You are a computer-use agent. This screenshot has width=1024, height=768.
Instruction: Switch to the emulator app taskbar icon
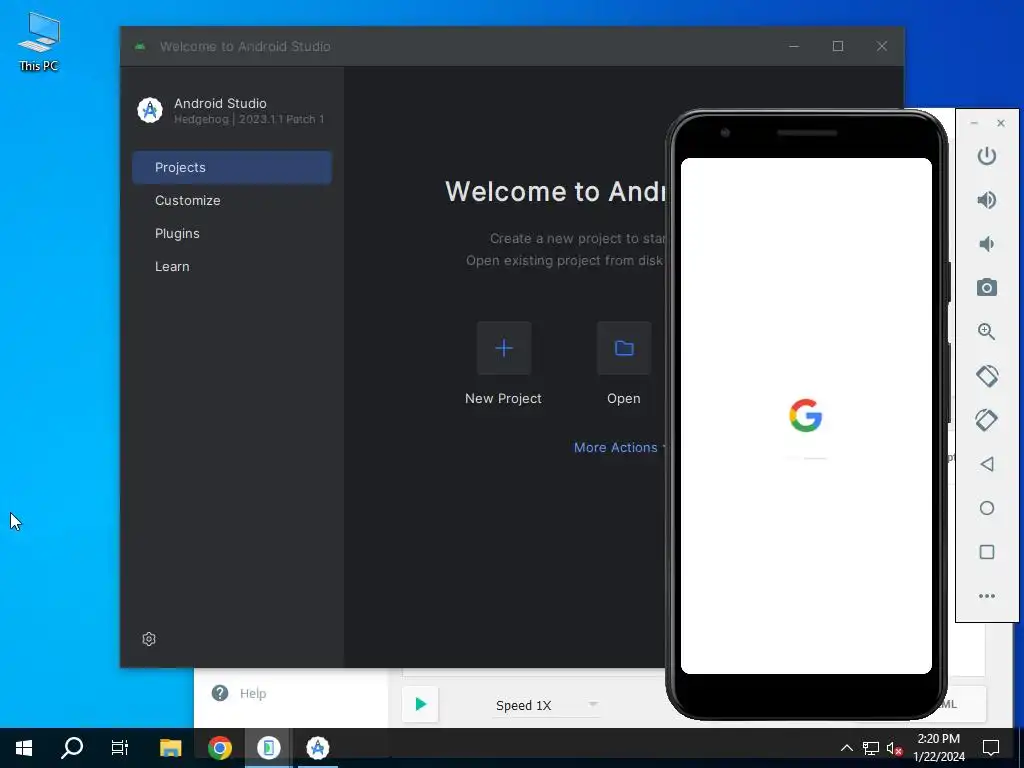[268, 748]
